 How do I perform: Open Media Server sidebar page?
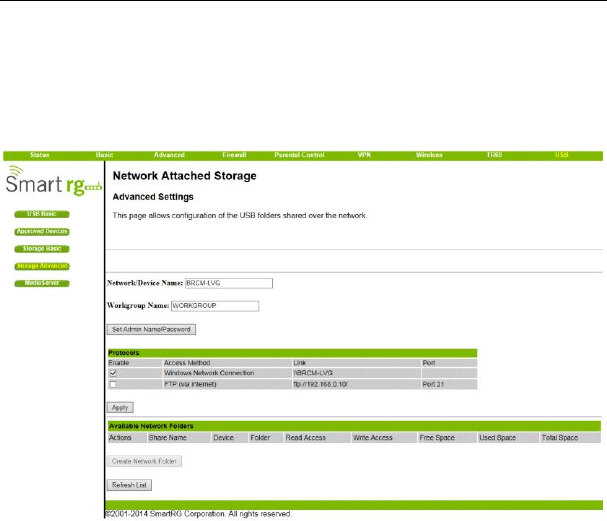(x=42, y=283)
